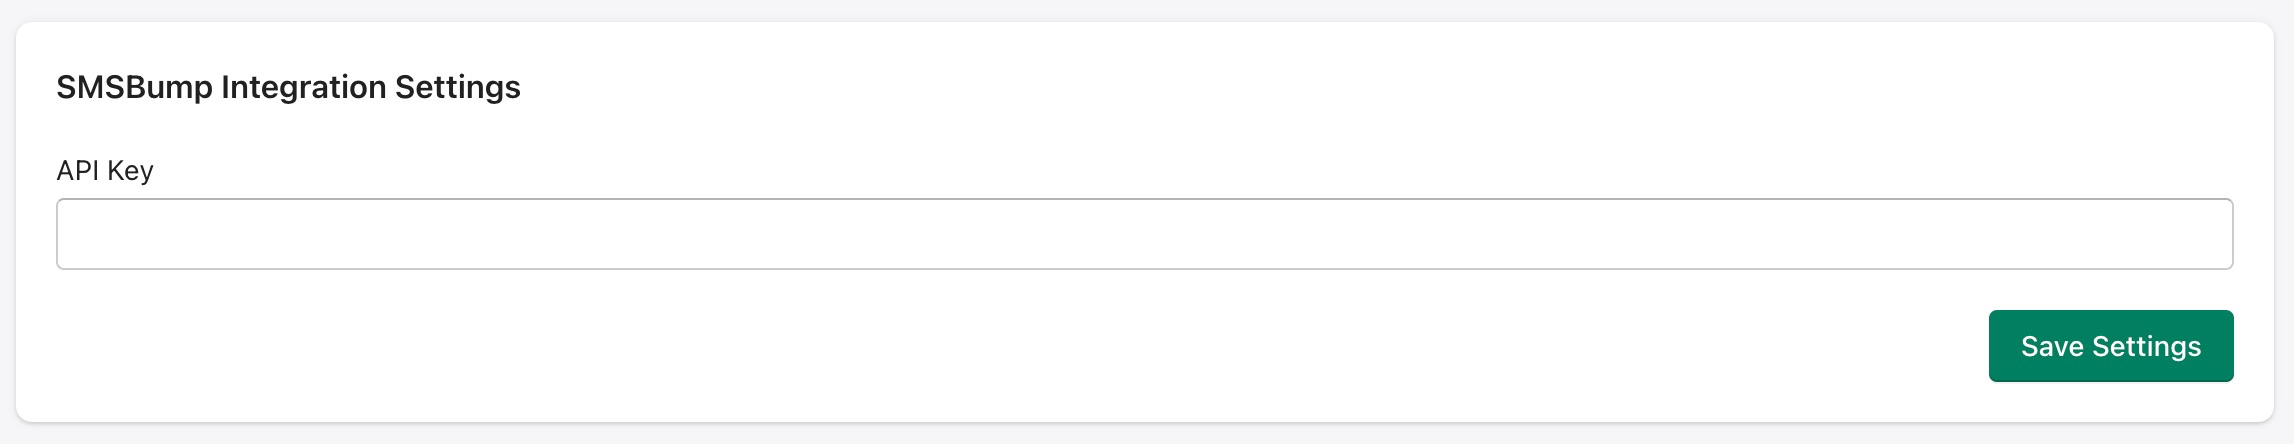The width and height of the screenshot is (2294, 444).
Task: Submit the form using Save Settings
Action: tap(2110, 346)
